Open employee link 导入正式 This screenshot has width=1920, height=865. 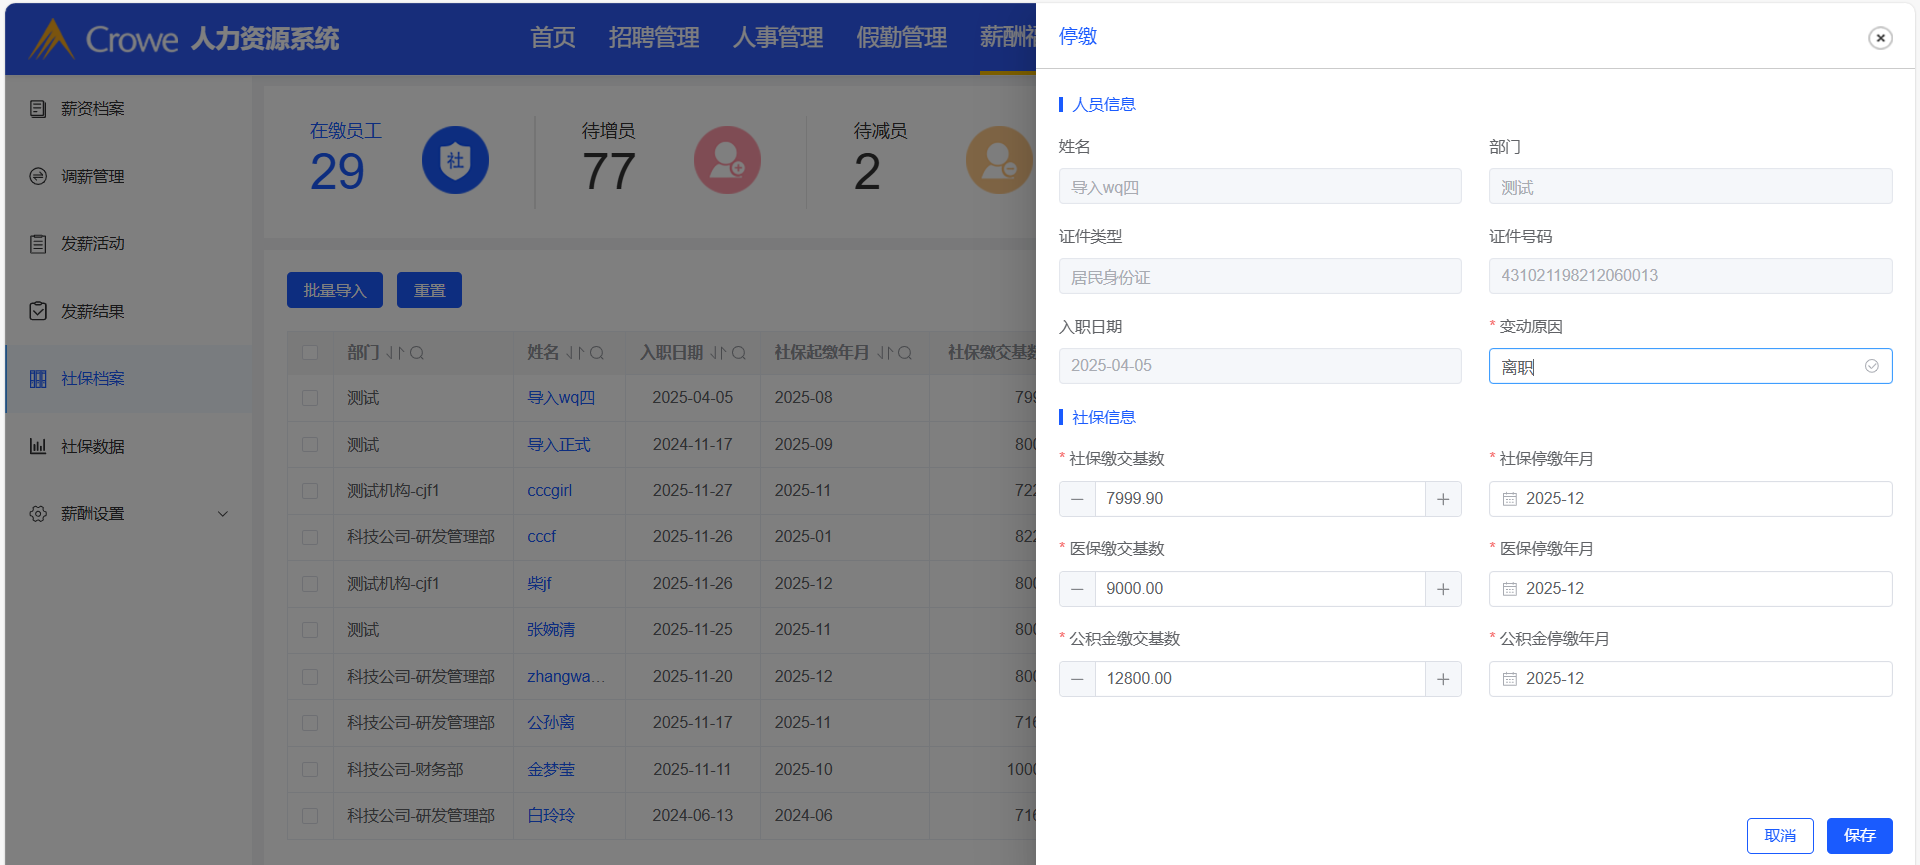click(559, 444)
